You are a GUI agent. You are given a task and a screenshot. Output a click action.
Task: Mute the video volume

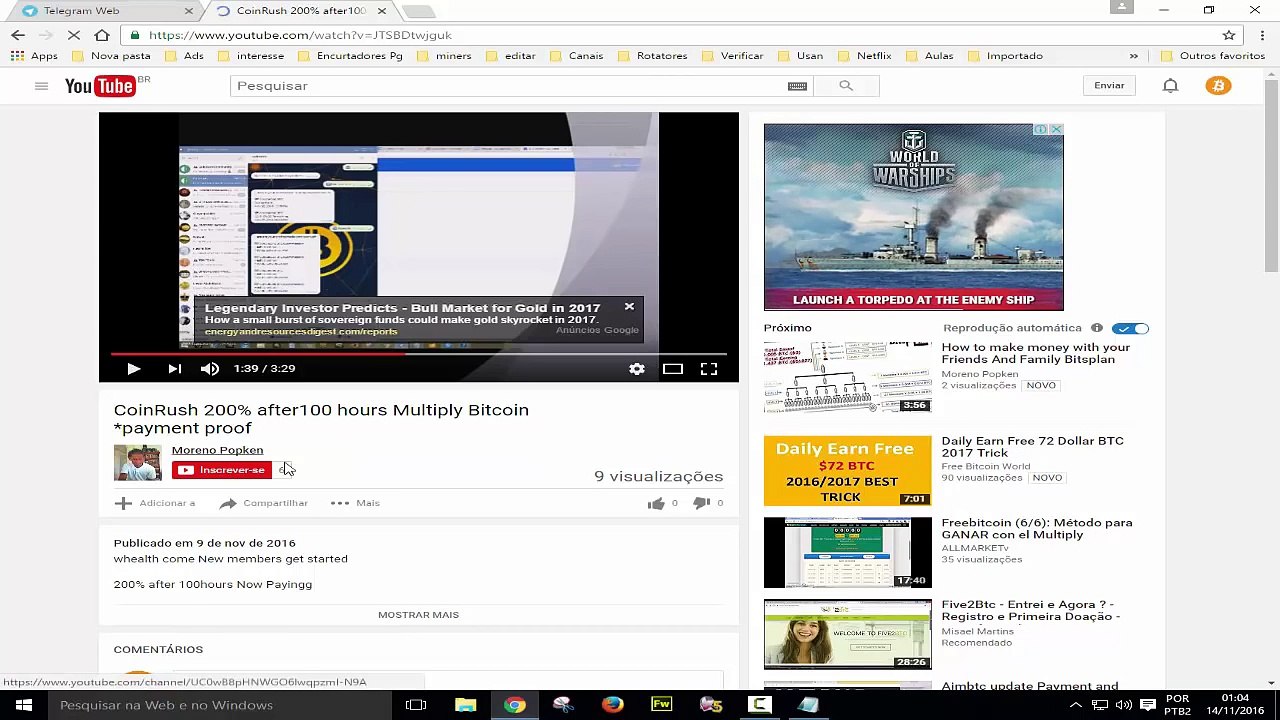coord(209,369)
